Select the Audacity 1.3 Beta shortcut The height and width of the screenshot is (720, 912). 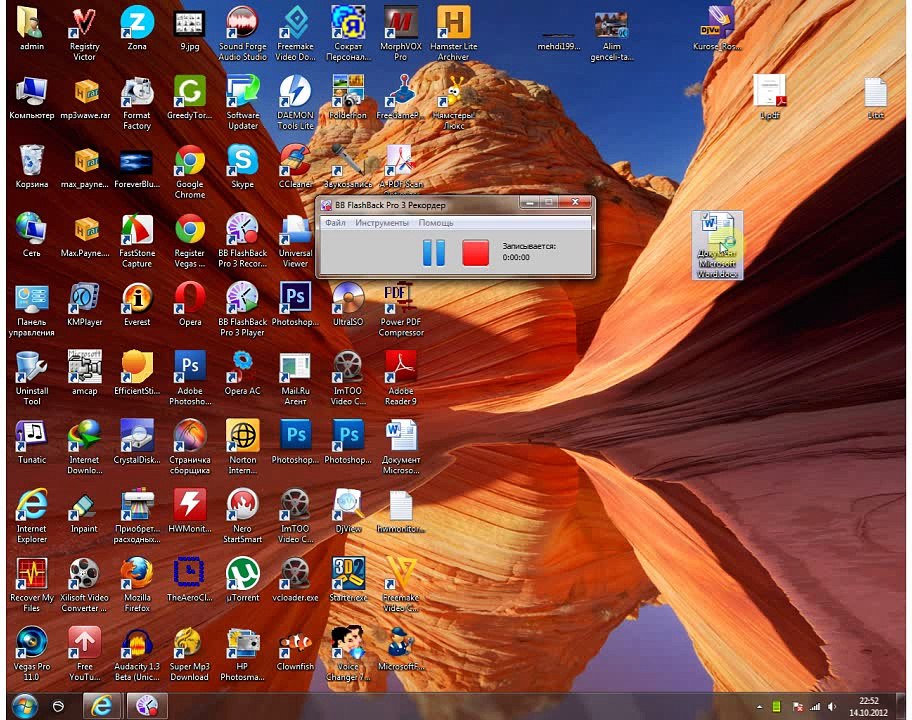137,655
